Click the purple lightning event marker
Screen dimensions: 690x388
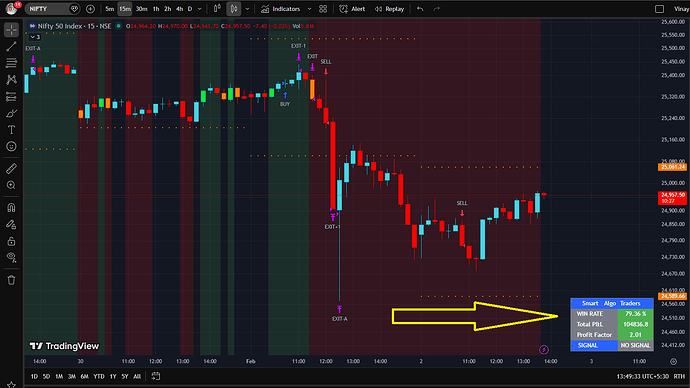pos(544,350)
